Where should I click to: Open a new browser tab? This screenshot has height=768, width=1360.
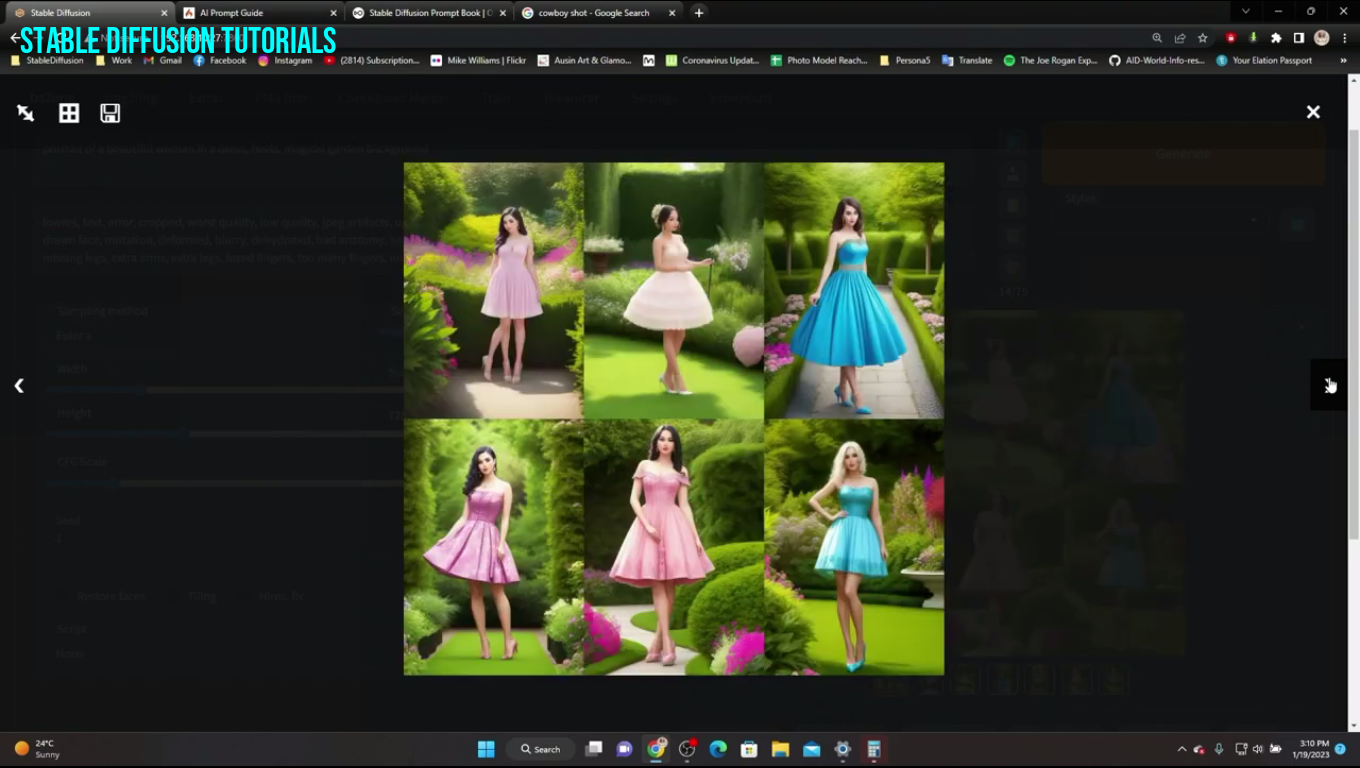(x=699, y=13)
